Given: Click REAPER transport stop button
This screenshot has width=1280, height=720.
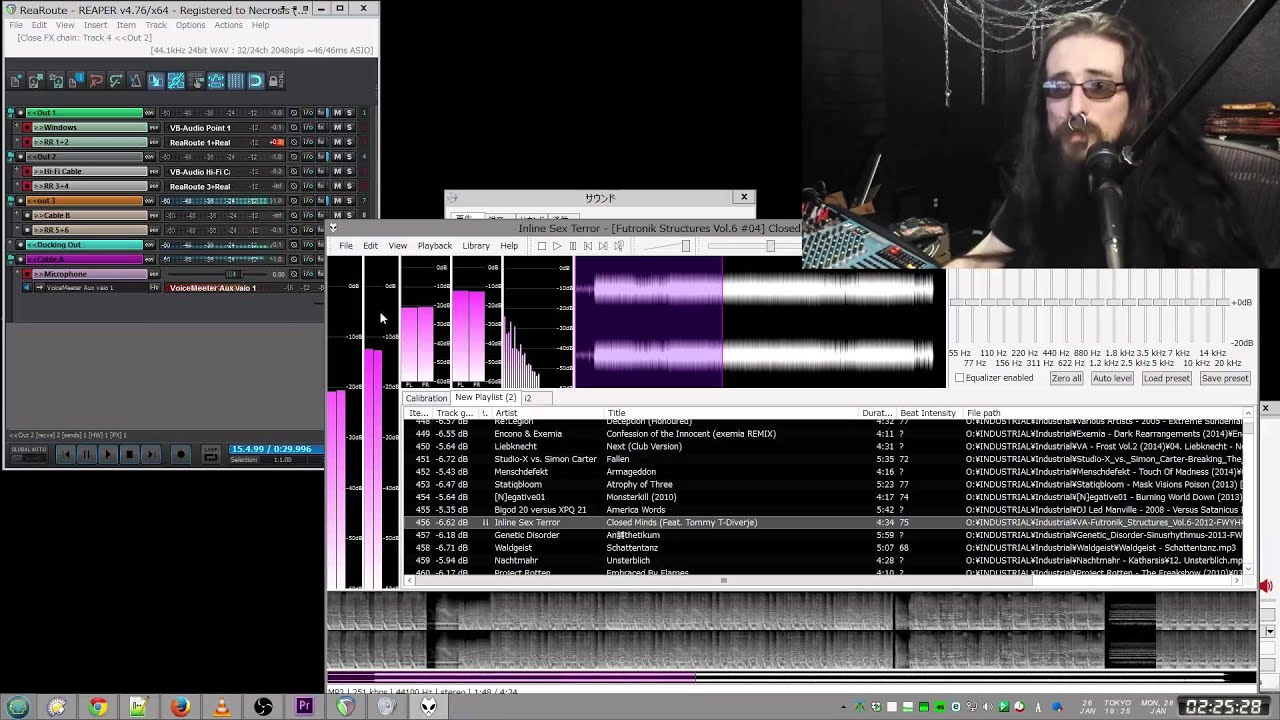Looking at the screenshot, I should [x=130, y=454].
